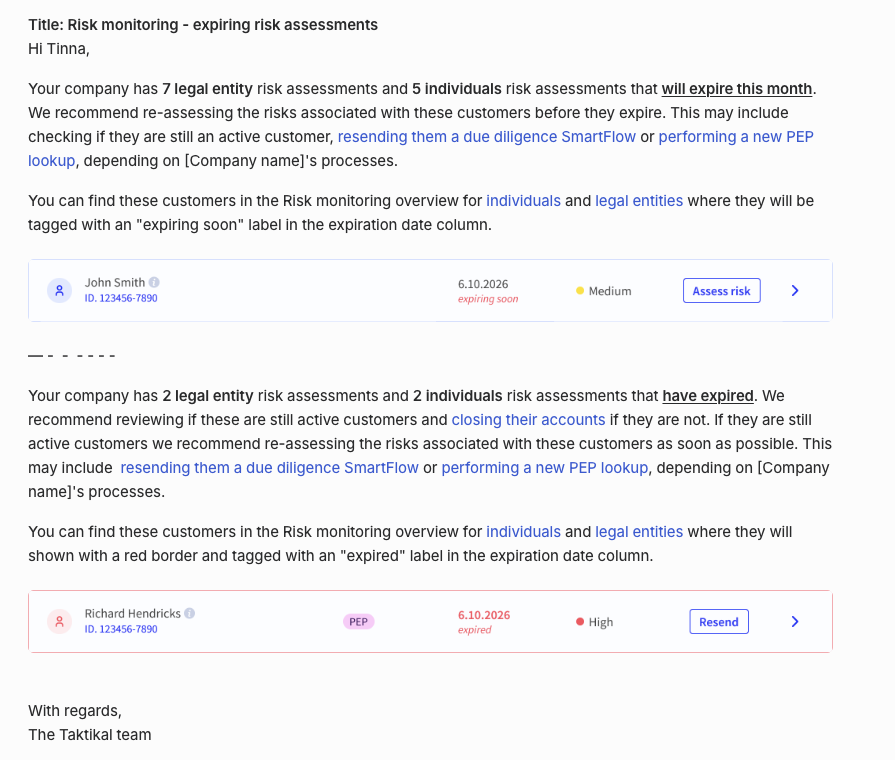Click the red High risk indicator
This screenshot has height=760, width=895.
click(x=580, y=622)
